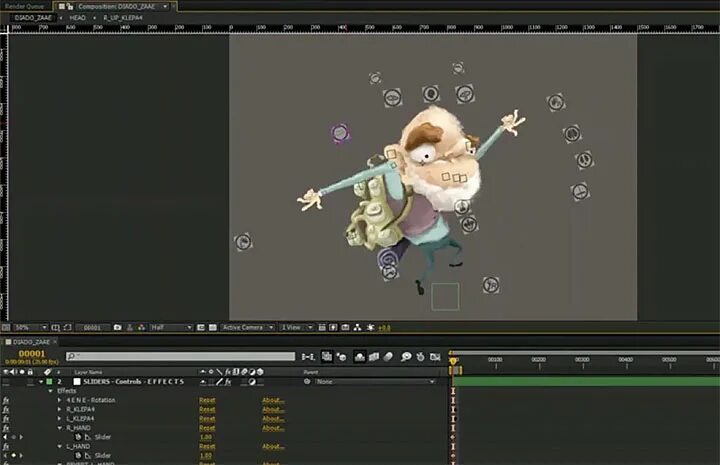Click the +0.0 exposure value
The image size is (720, 465).
point(384,328)
